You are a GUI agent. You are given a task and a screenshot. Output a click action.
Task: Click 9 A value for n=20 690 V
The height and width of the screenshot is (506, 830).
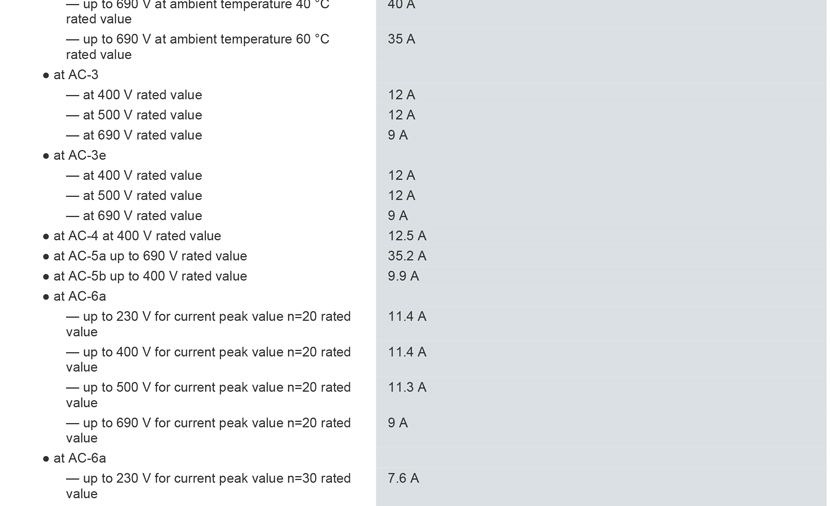tap(397, 423)
